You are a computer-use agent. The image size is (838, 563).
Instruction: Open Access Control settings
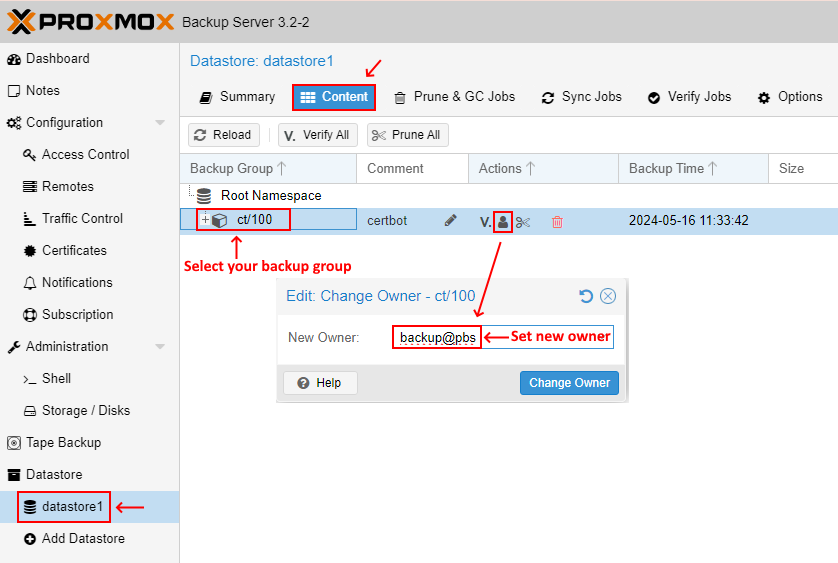(x=76, y=155)
